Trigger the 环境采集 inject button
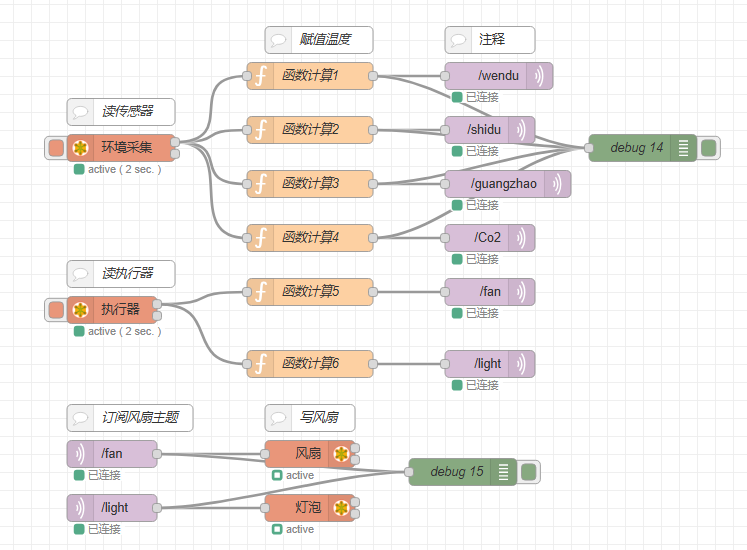747x550 pixels. point(56,148)
